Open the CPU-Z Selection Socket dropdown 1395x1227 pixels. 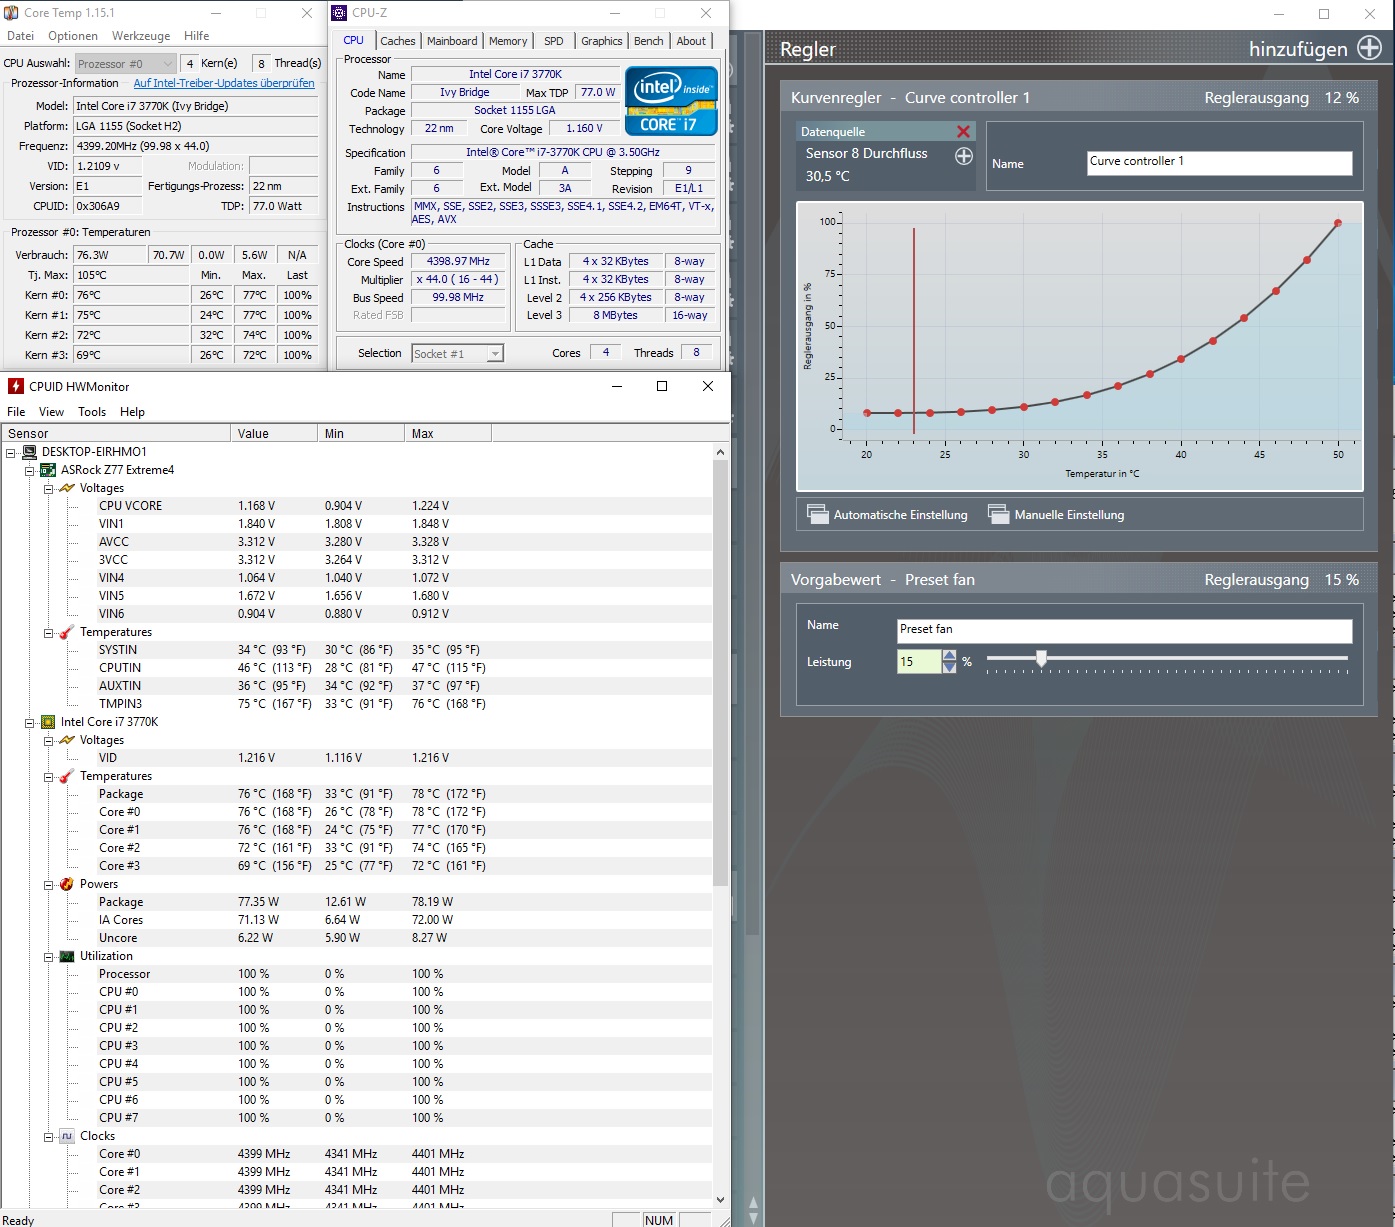point(457,353)
